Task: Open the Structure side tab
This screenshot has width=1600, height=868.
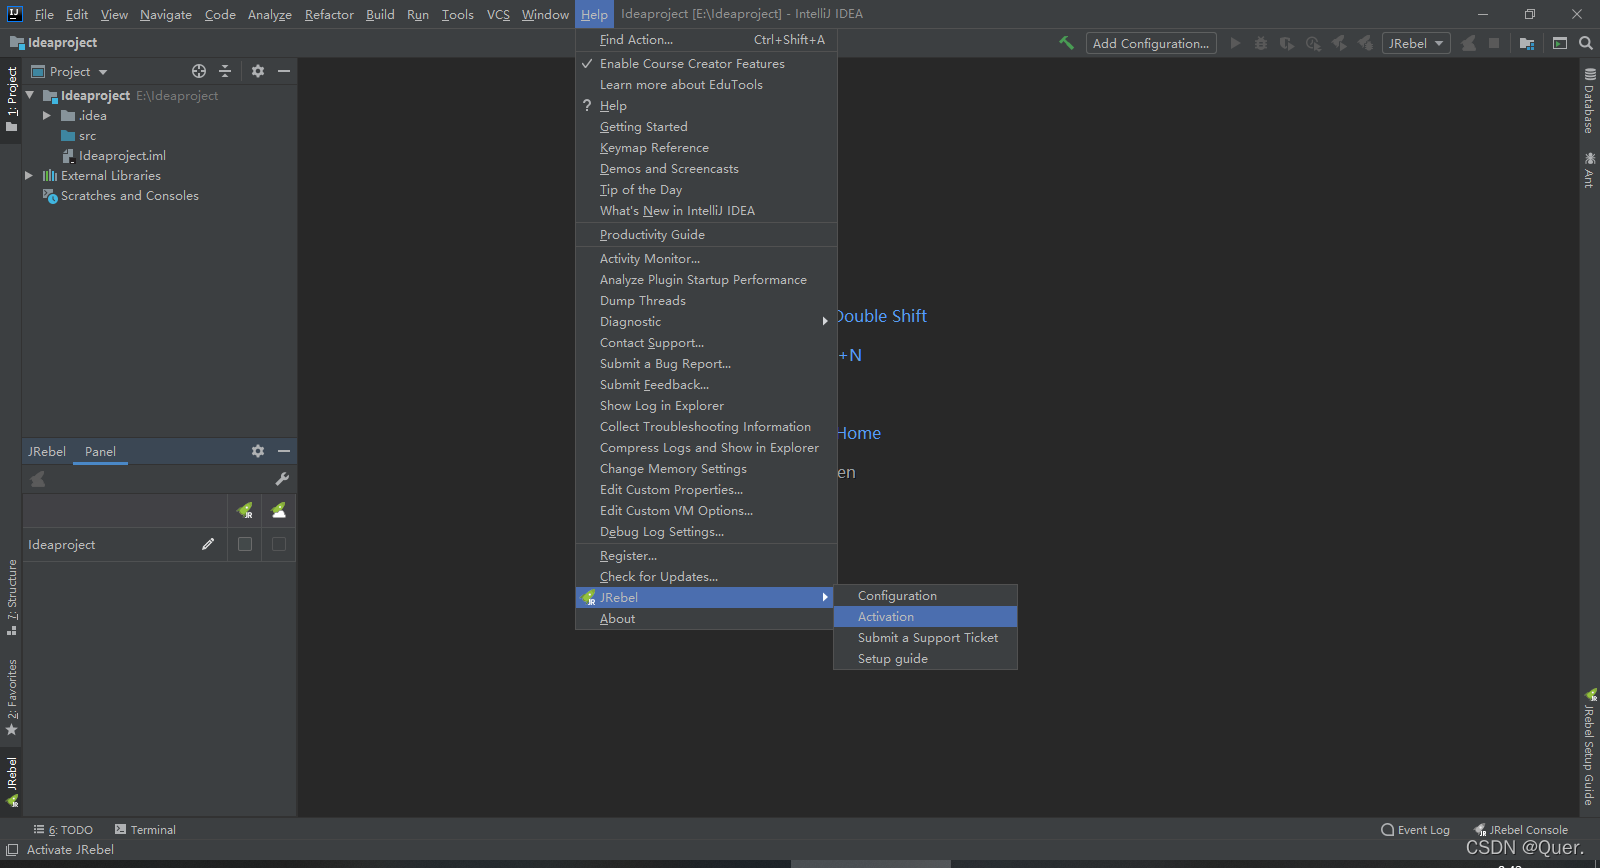Action: pos(12,597)
